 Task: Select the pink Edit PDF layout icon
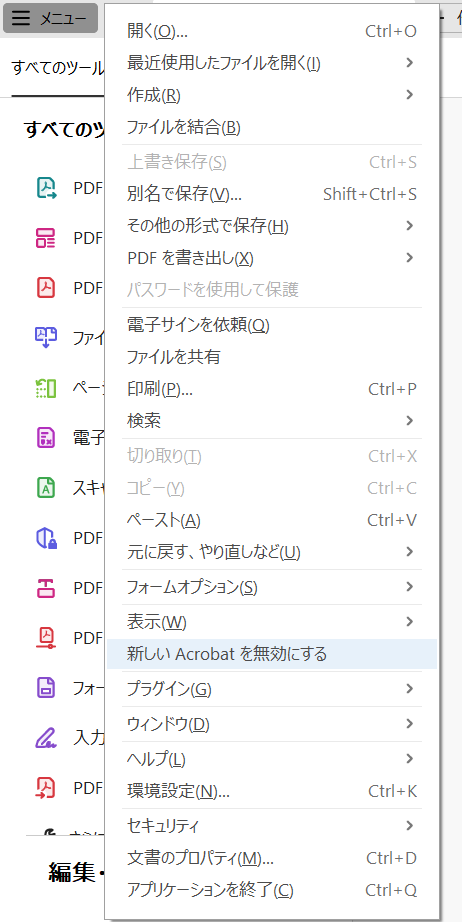point(46,238)
